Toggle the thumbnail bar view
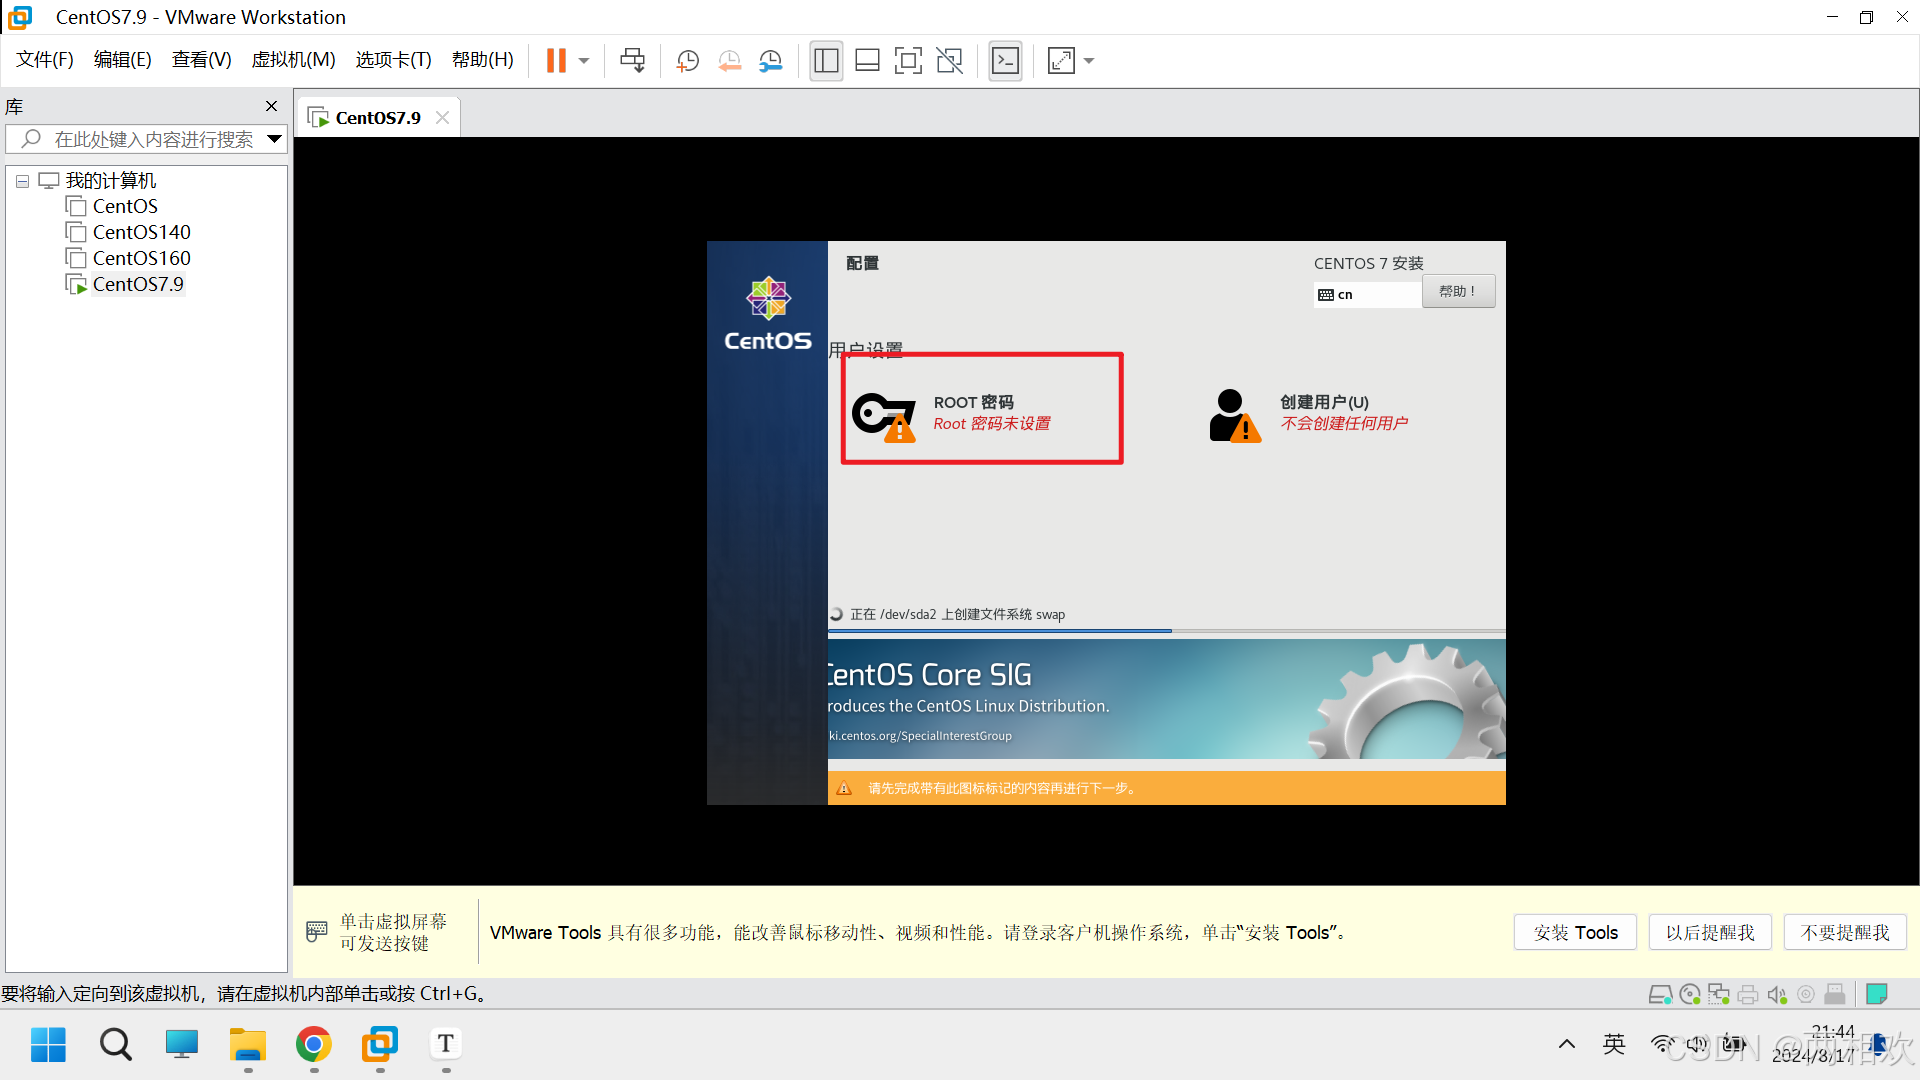This screenshot has height=1080, width=1920. click(x=867, y=61)
